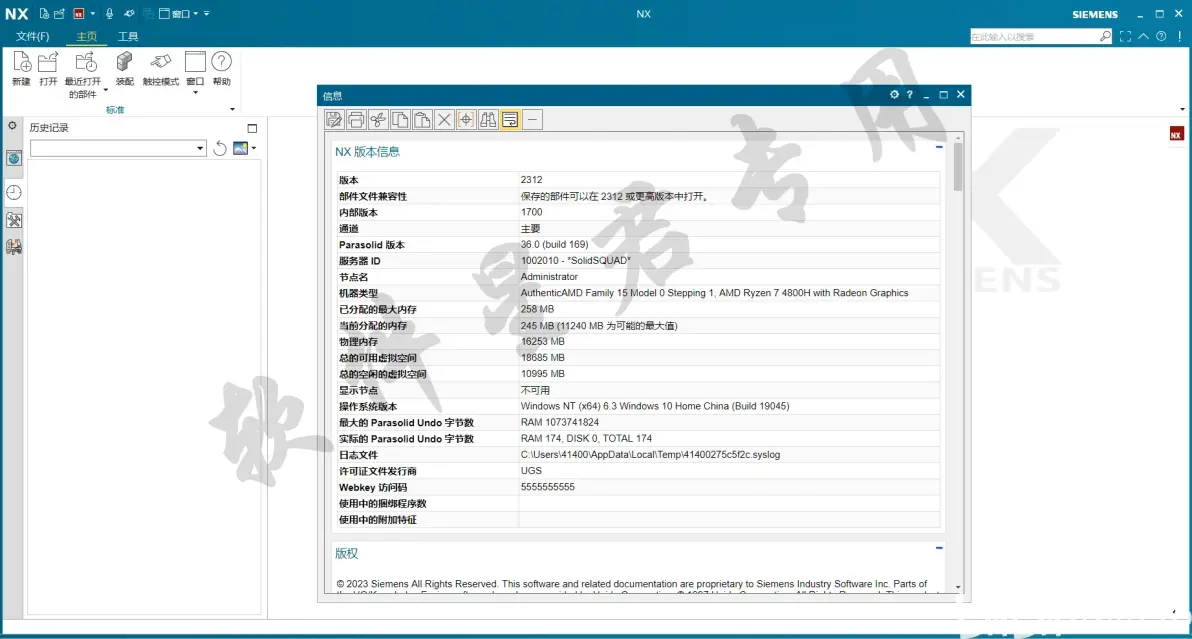Screen dimensions: 1192x639
Task: Click the crosshair select icon in 信息 toolbar
Action: tap(466, 119)
